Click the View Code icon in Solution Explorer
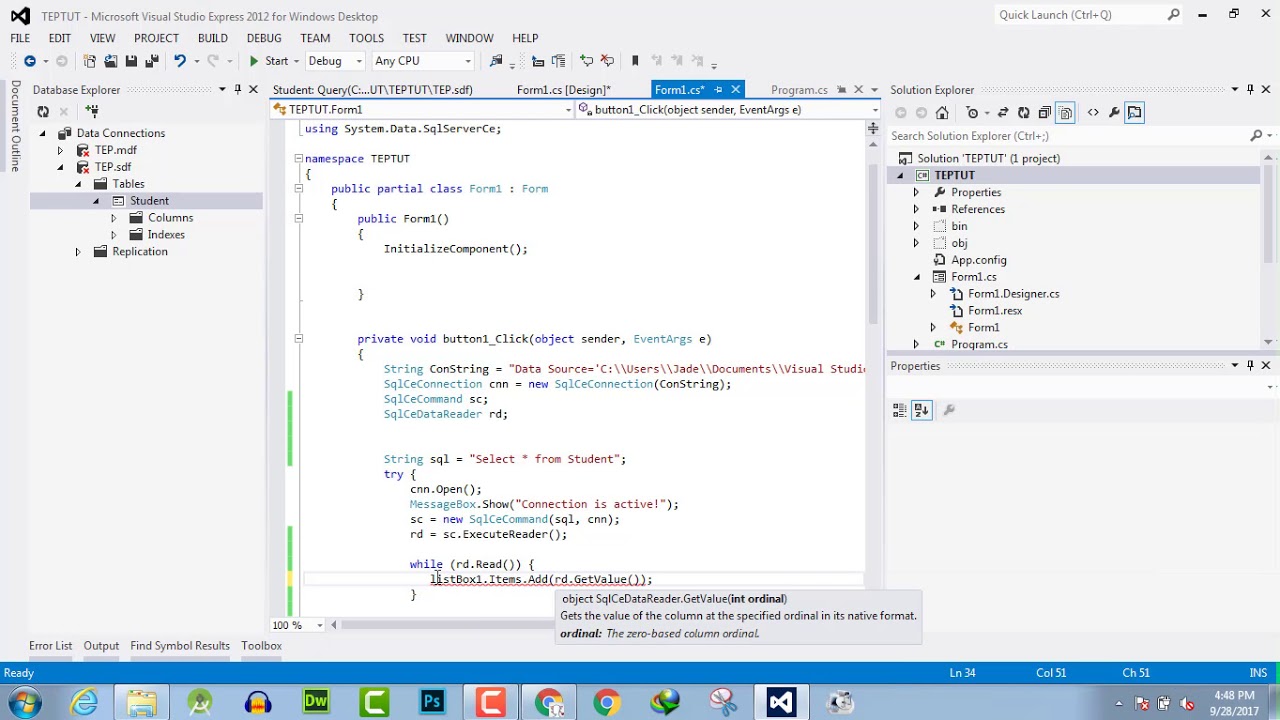Image resolution: width=1280 pixels, height=720 pixels. (x=1093, y=112)
